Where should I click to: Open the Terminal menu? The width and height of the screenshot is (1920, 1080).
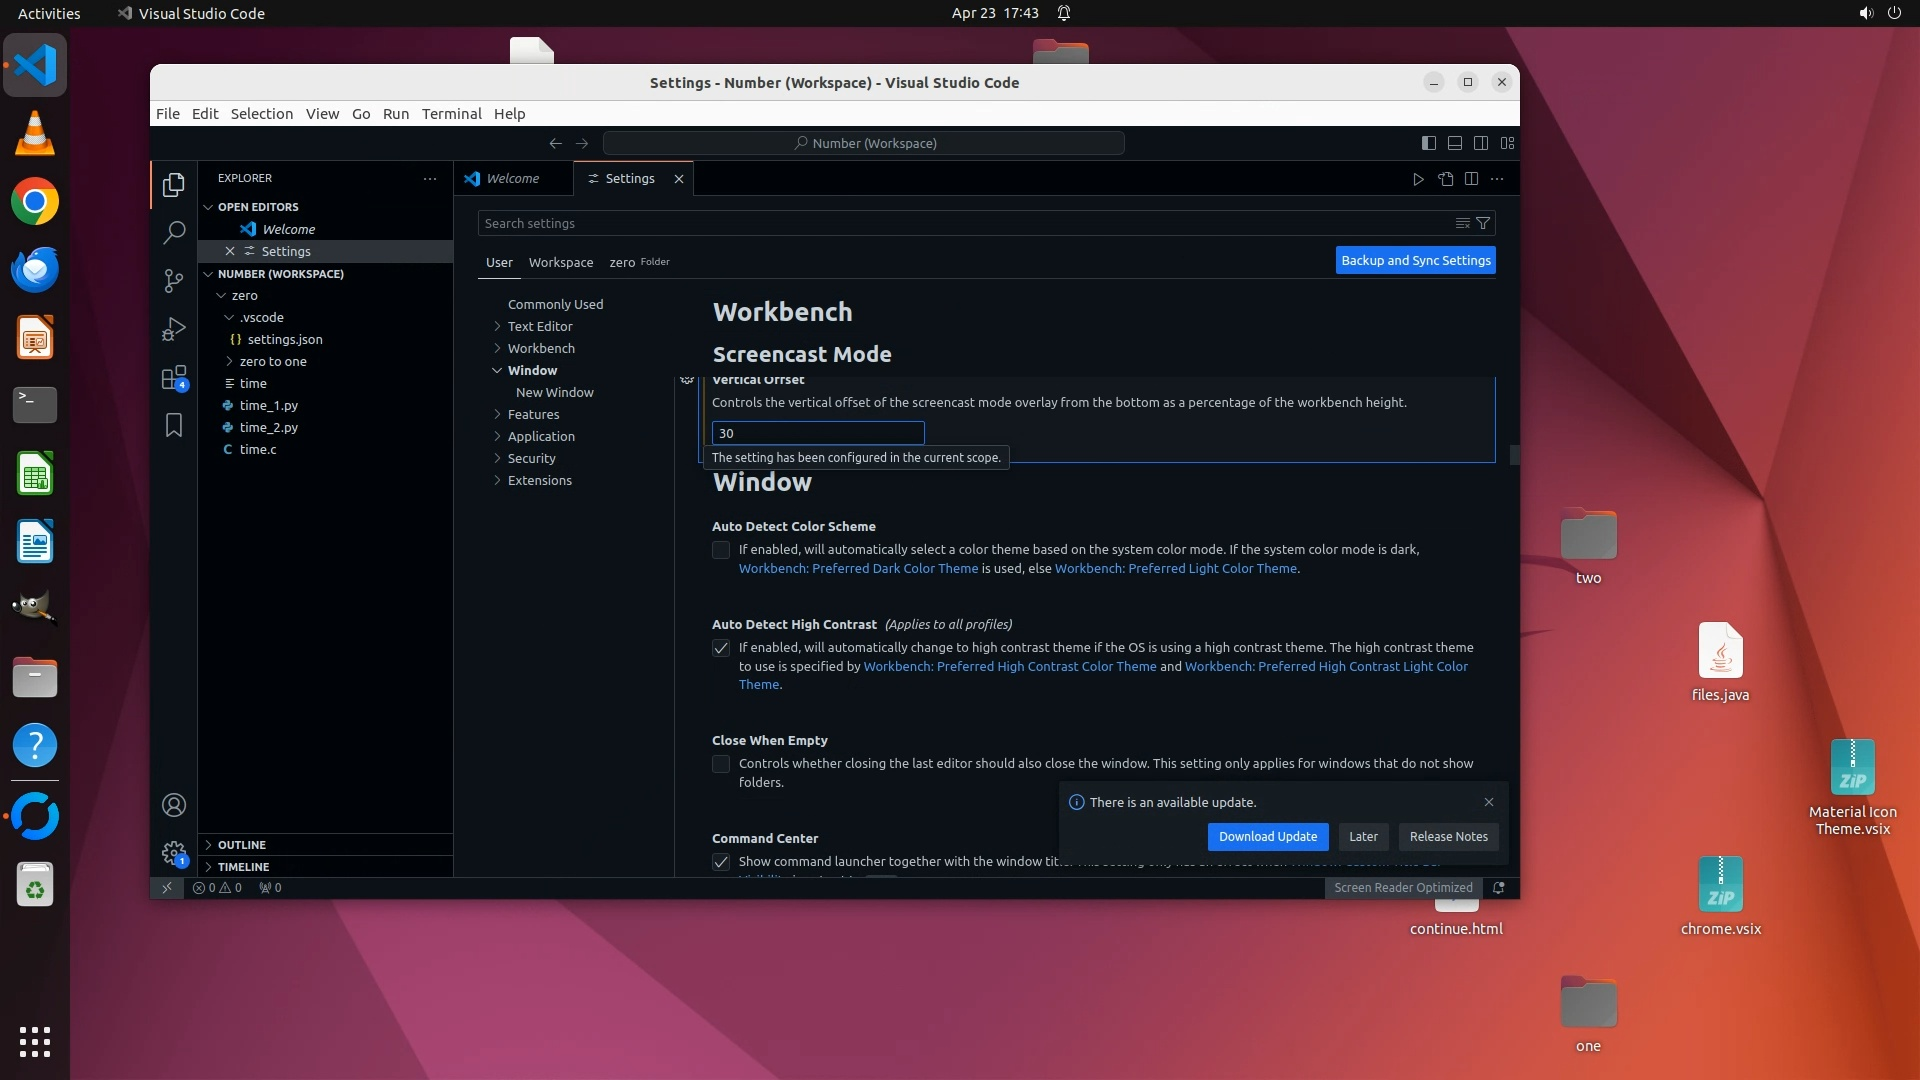[451, 114]
